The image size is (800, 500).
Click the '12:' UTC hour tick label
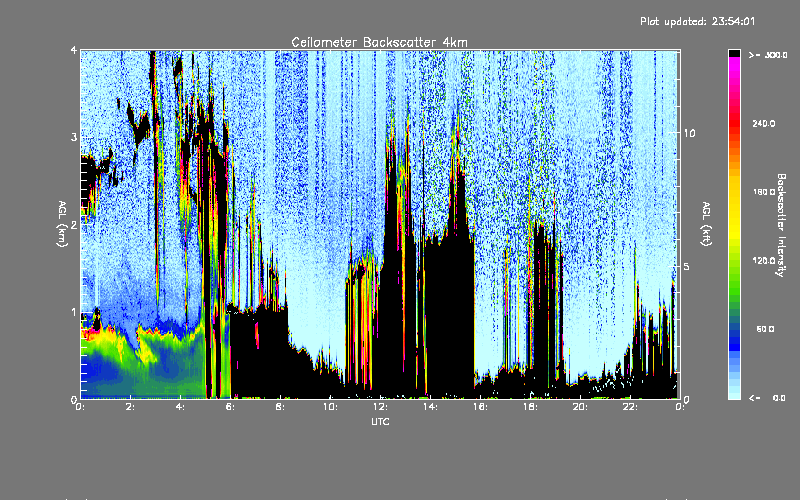coord(380,407)
